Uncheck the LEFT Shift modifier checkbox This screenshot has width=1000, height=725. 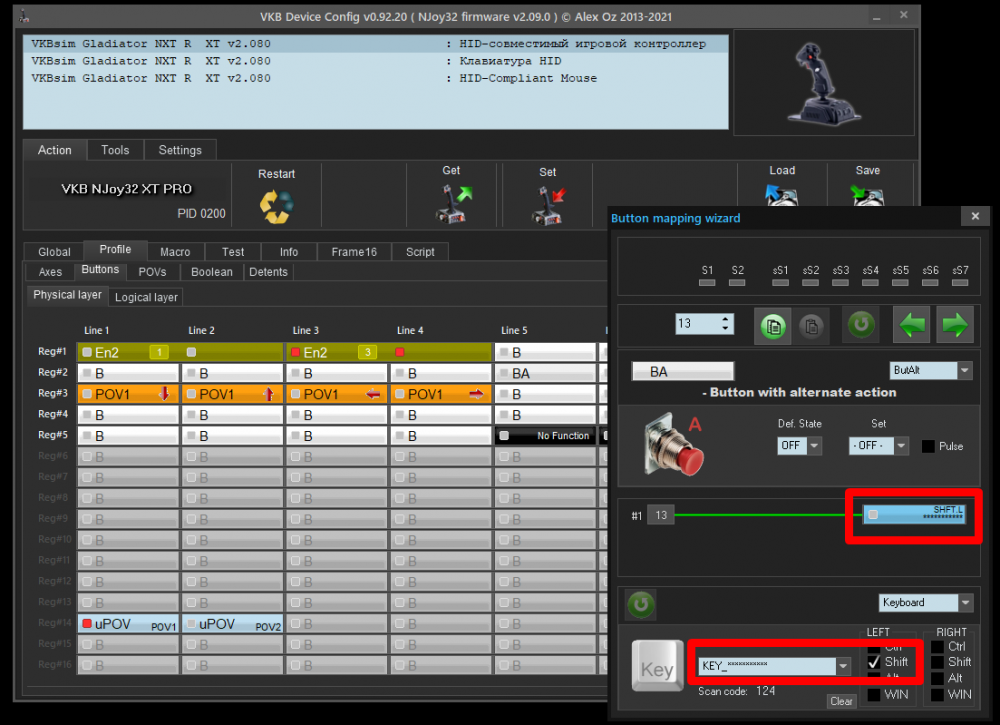pos(874,662)
